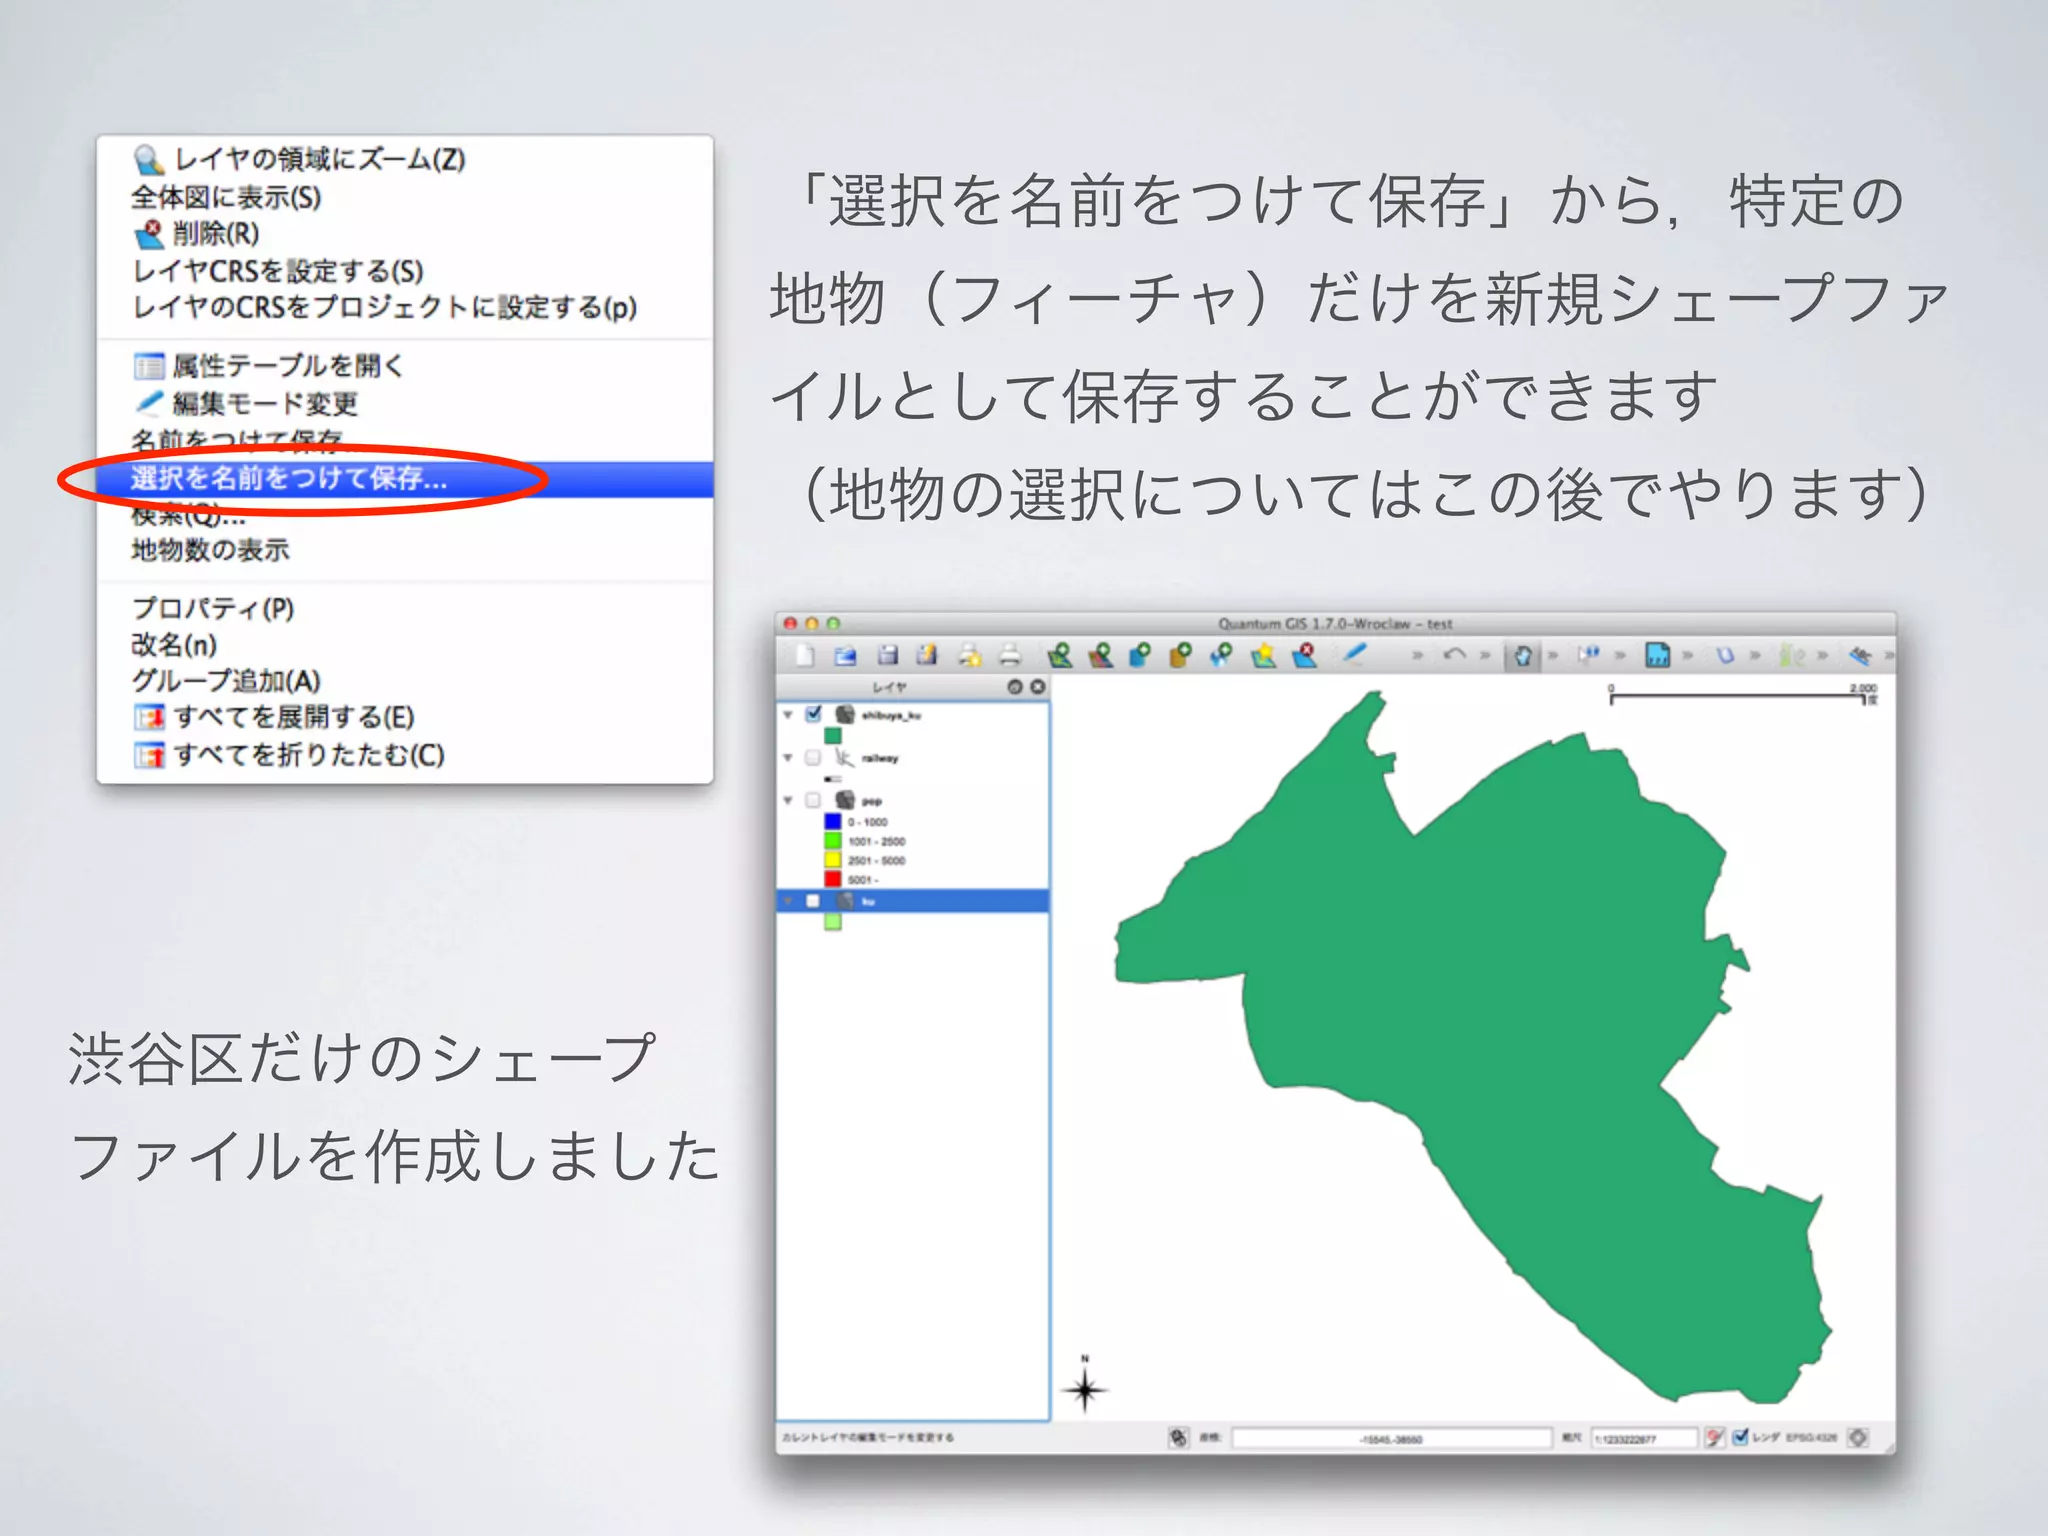Choose すべてを折りたたむ(C) menu item
Screen dimensions: 2048x1536
(404, 754)
